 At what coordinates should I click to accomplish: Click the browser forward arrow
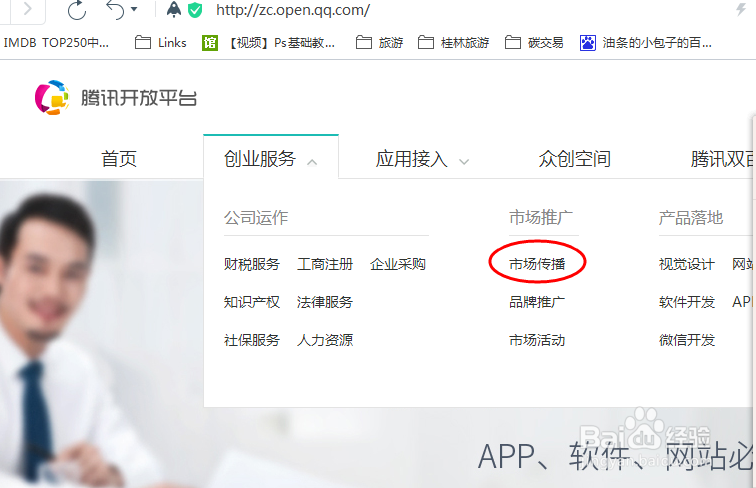[27, 9]
